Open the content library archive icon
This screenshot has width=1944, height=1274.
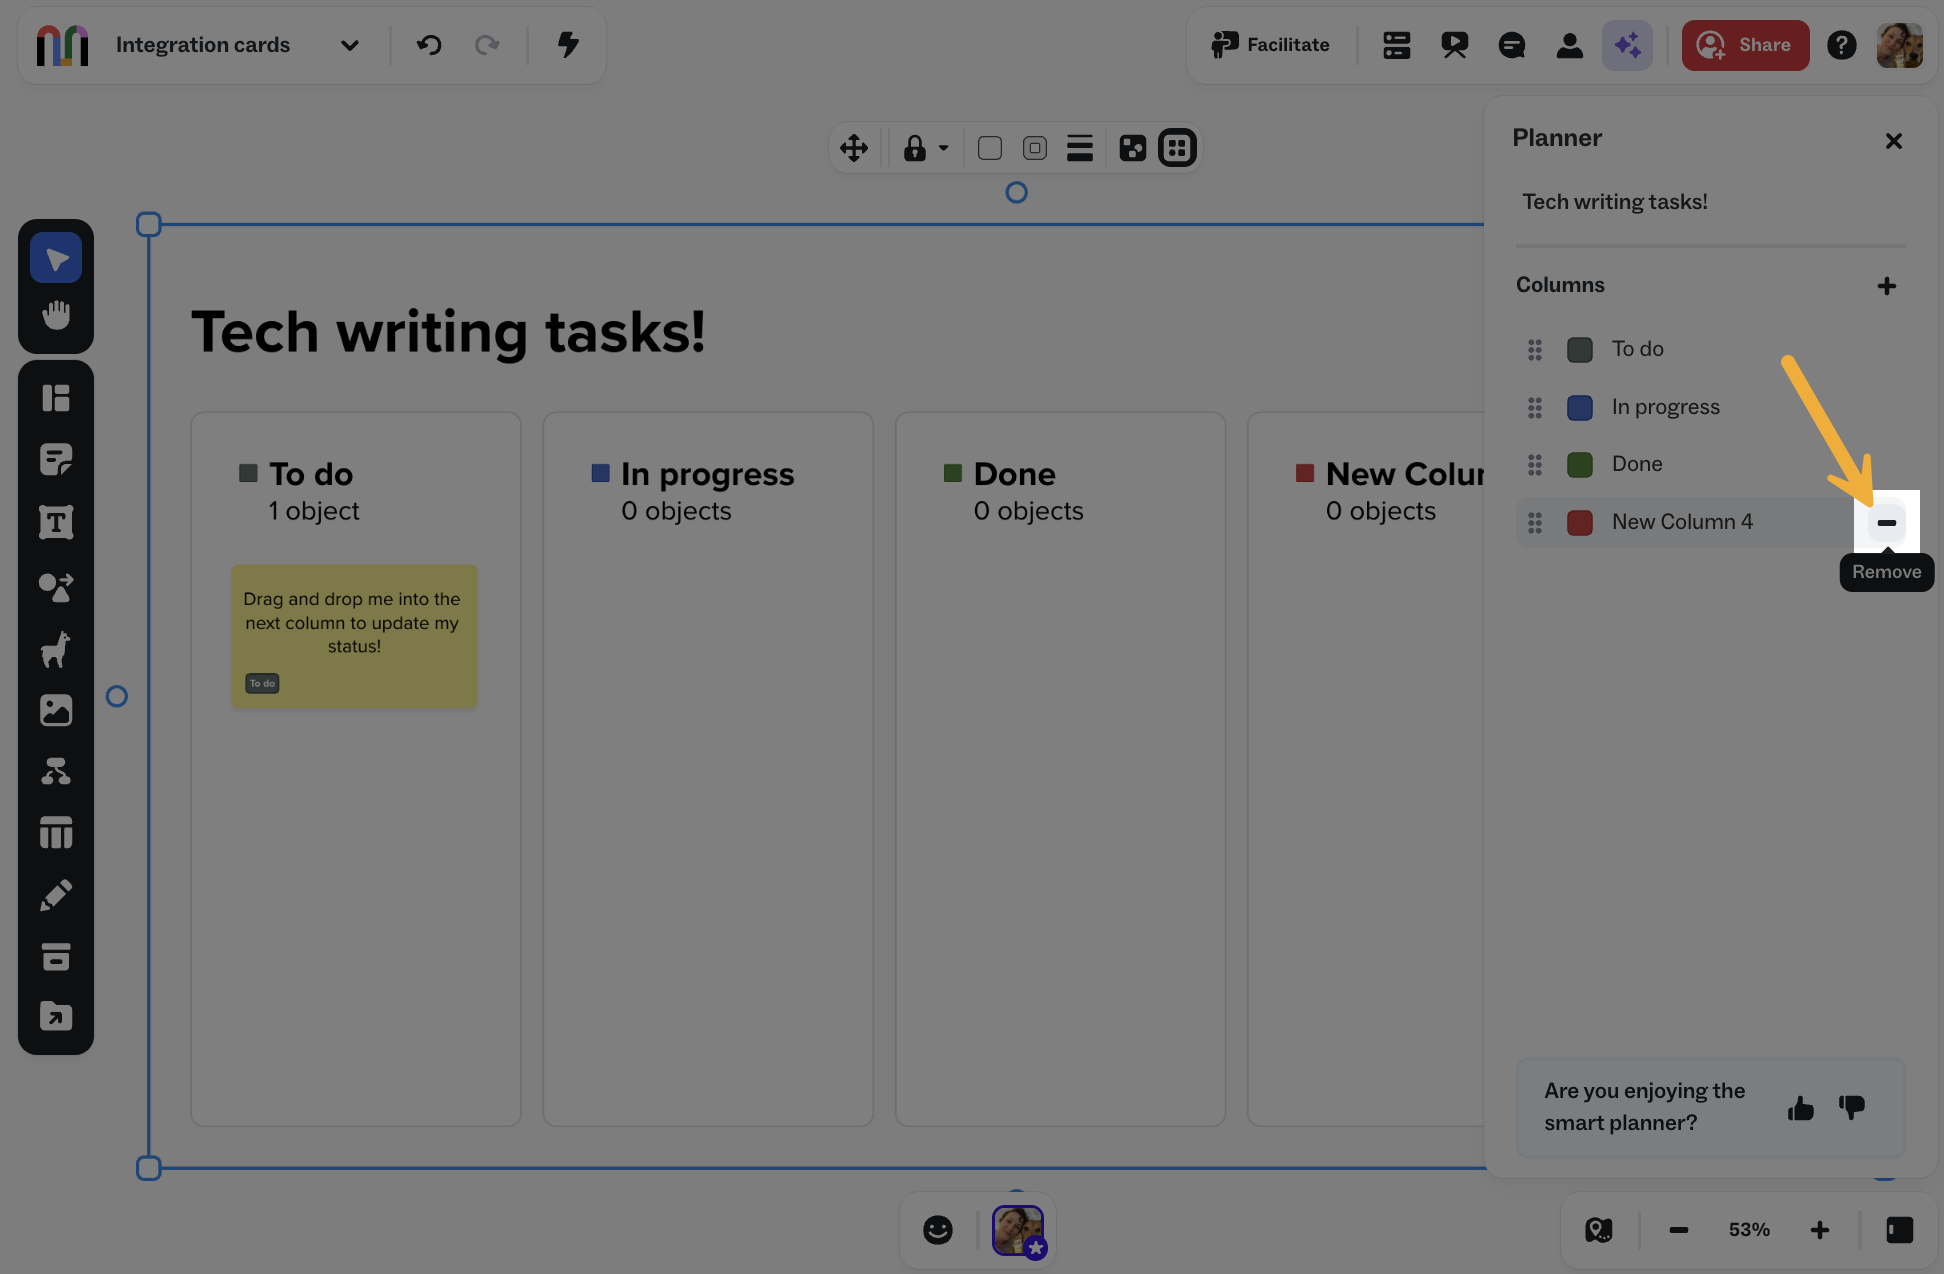point(56,956)
